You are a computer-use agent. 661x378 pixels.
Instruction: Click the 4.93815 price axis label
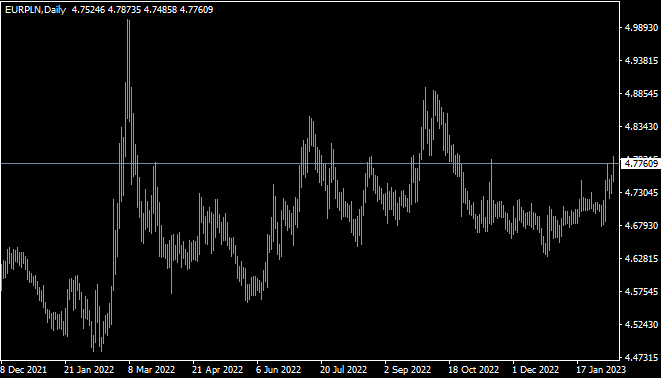(x=641, y=61)
